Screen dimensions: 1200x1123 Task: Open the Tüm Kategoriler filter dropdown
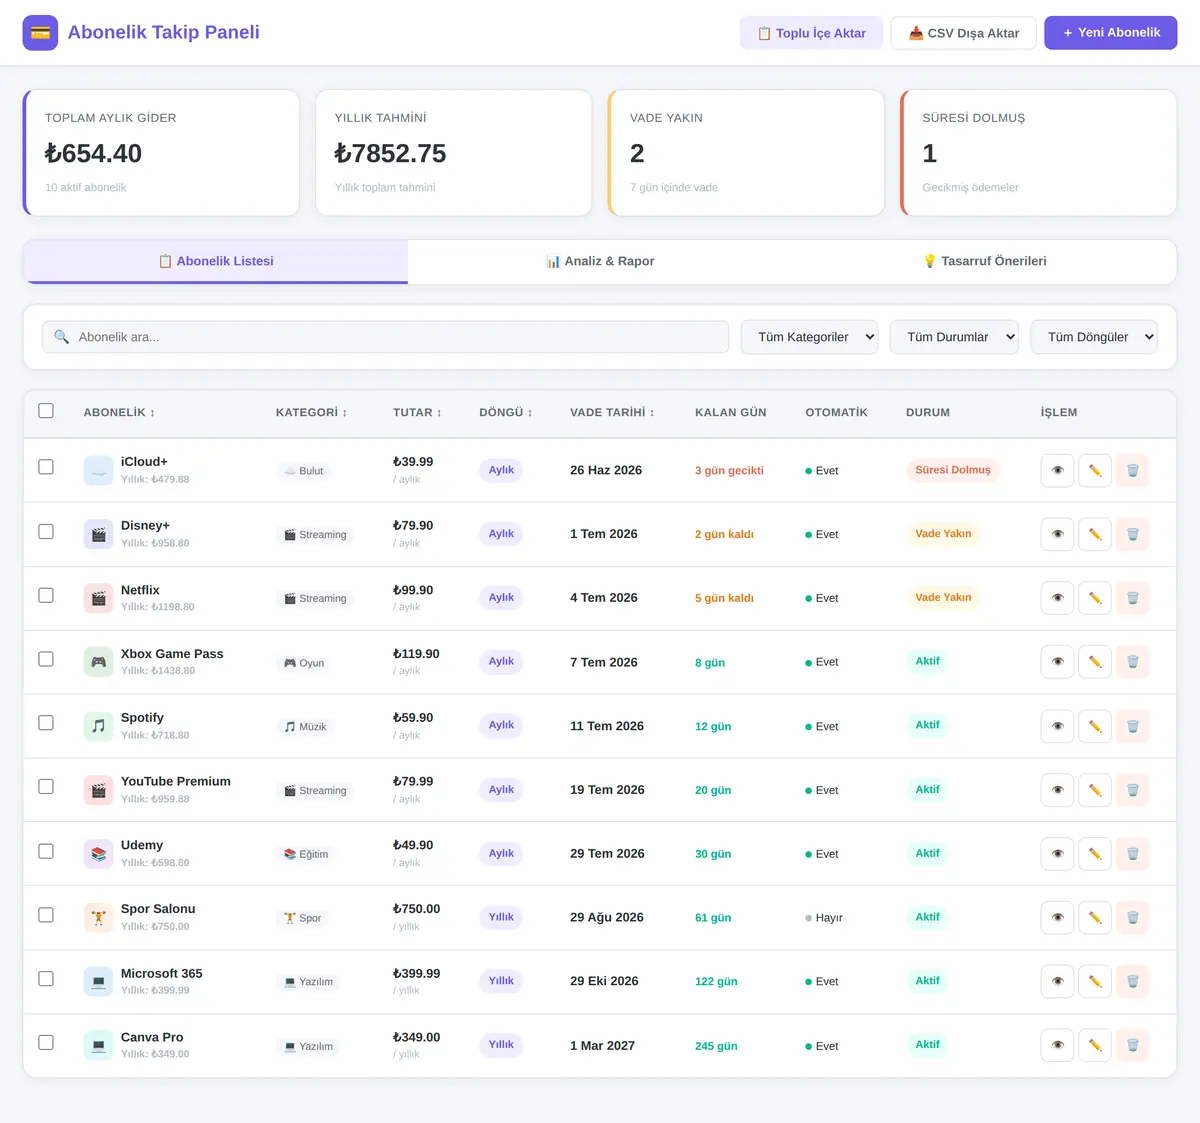coord(809,337)
